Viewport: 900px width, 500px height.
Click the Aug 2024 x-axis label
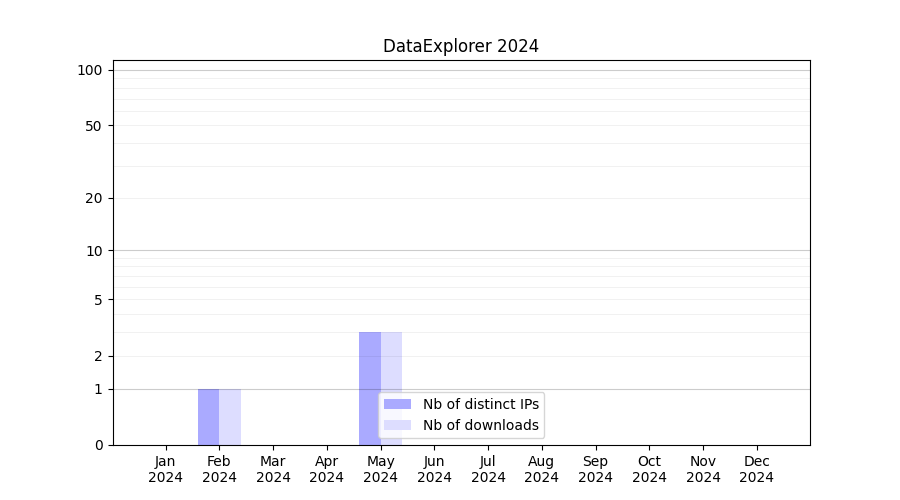(541, 469)
